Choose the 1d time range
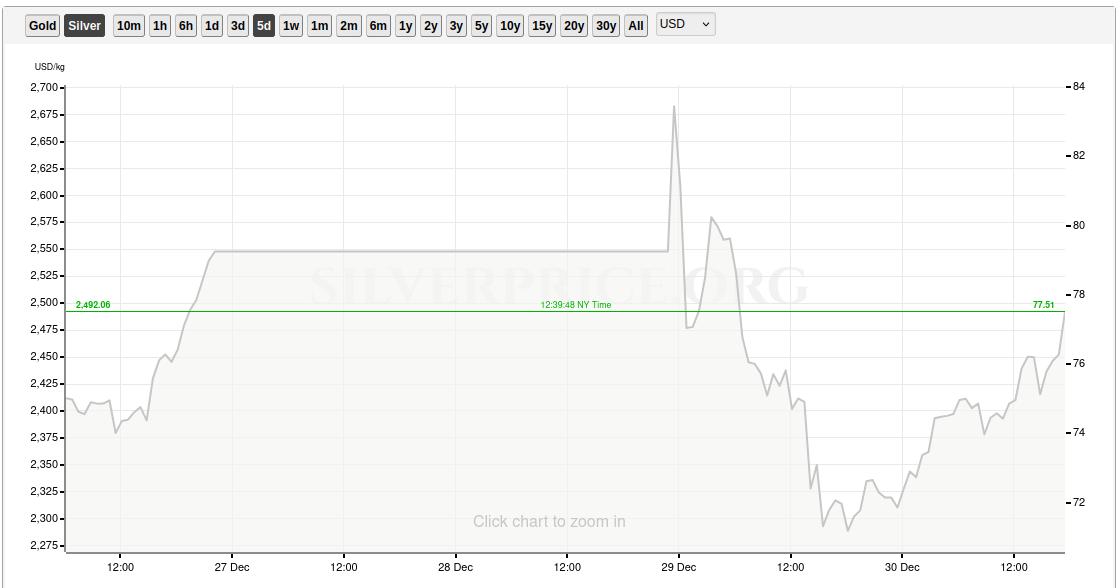Screen dimensions: 1120x588 (212, 26)
